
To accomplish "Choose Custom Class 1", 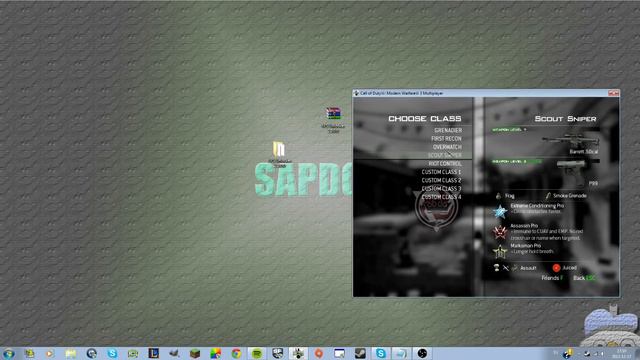I will (441, 172).
